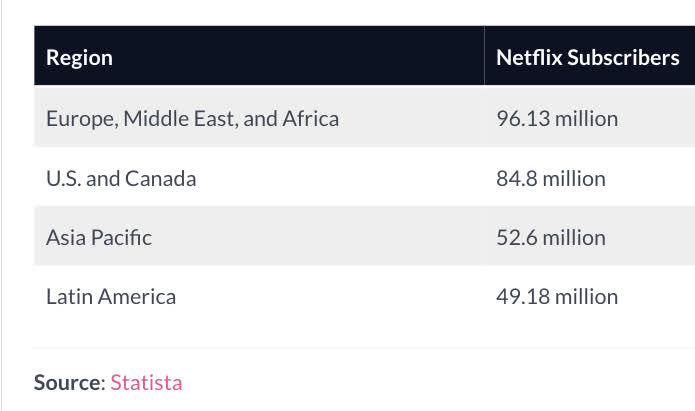Click the Netflix Subscribers column header
695x411 pixels.
pyautogui.click(x=587, y=57)
